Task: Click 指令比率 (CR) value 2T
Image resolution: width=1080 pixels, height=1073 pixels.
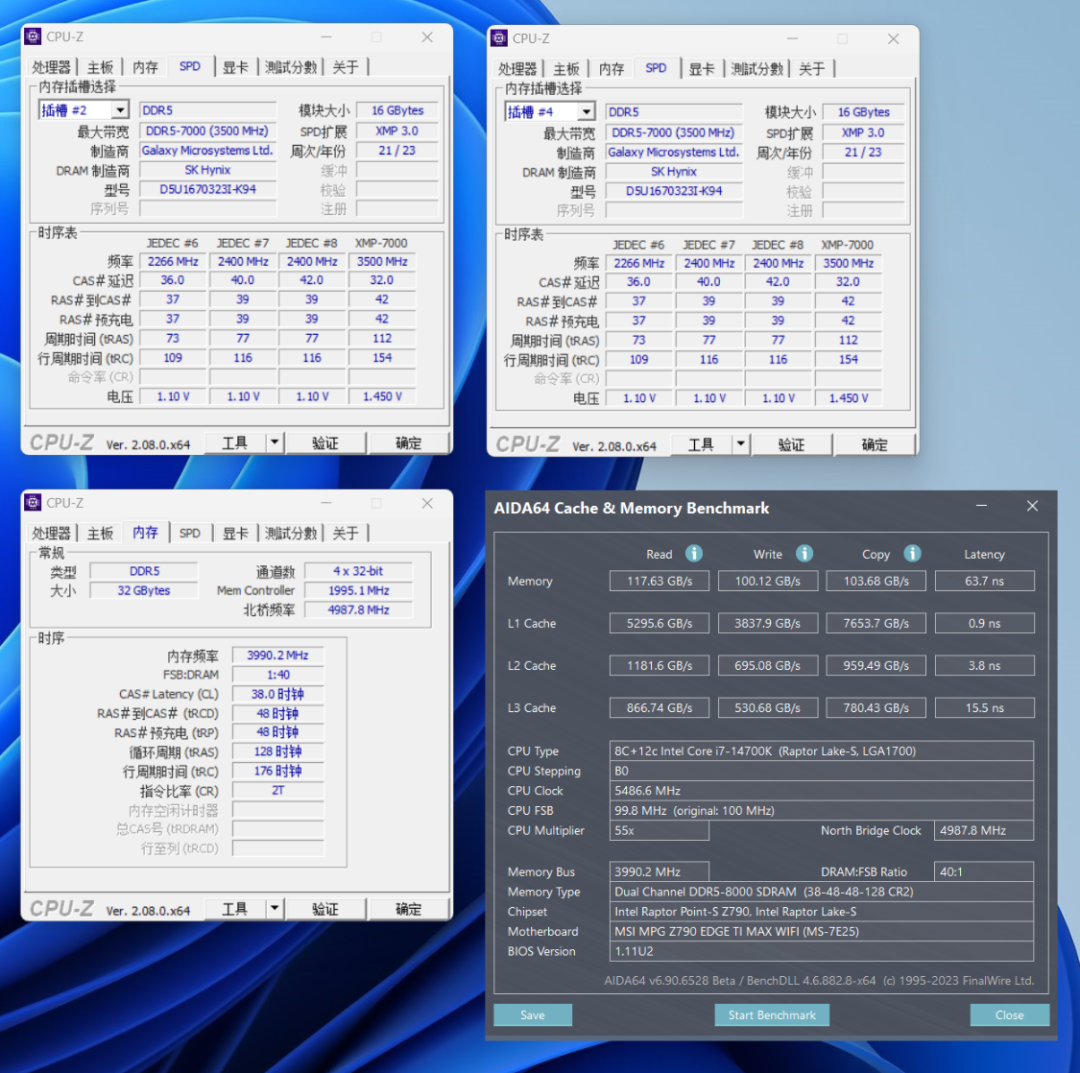Action: pyautogui.click(x=278, y=790)
